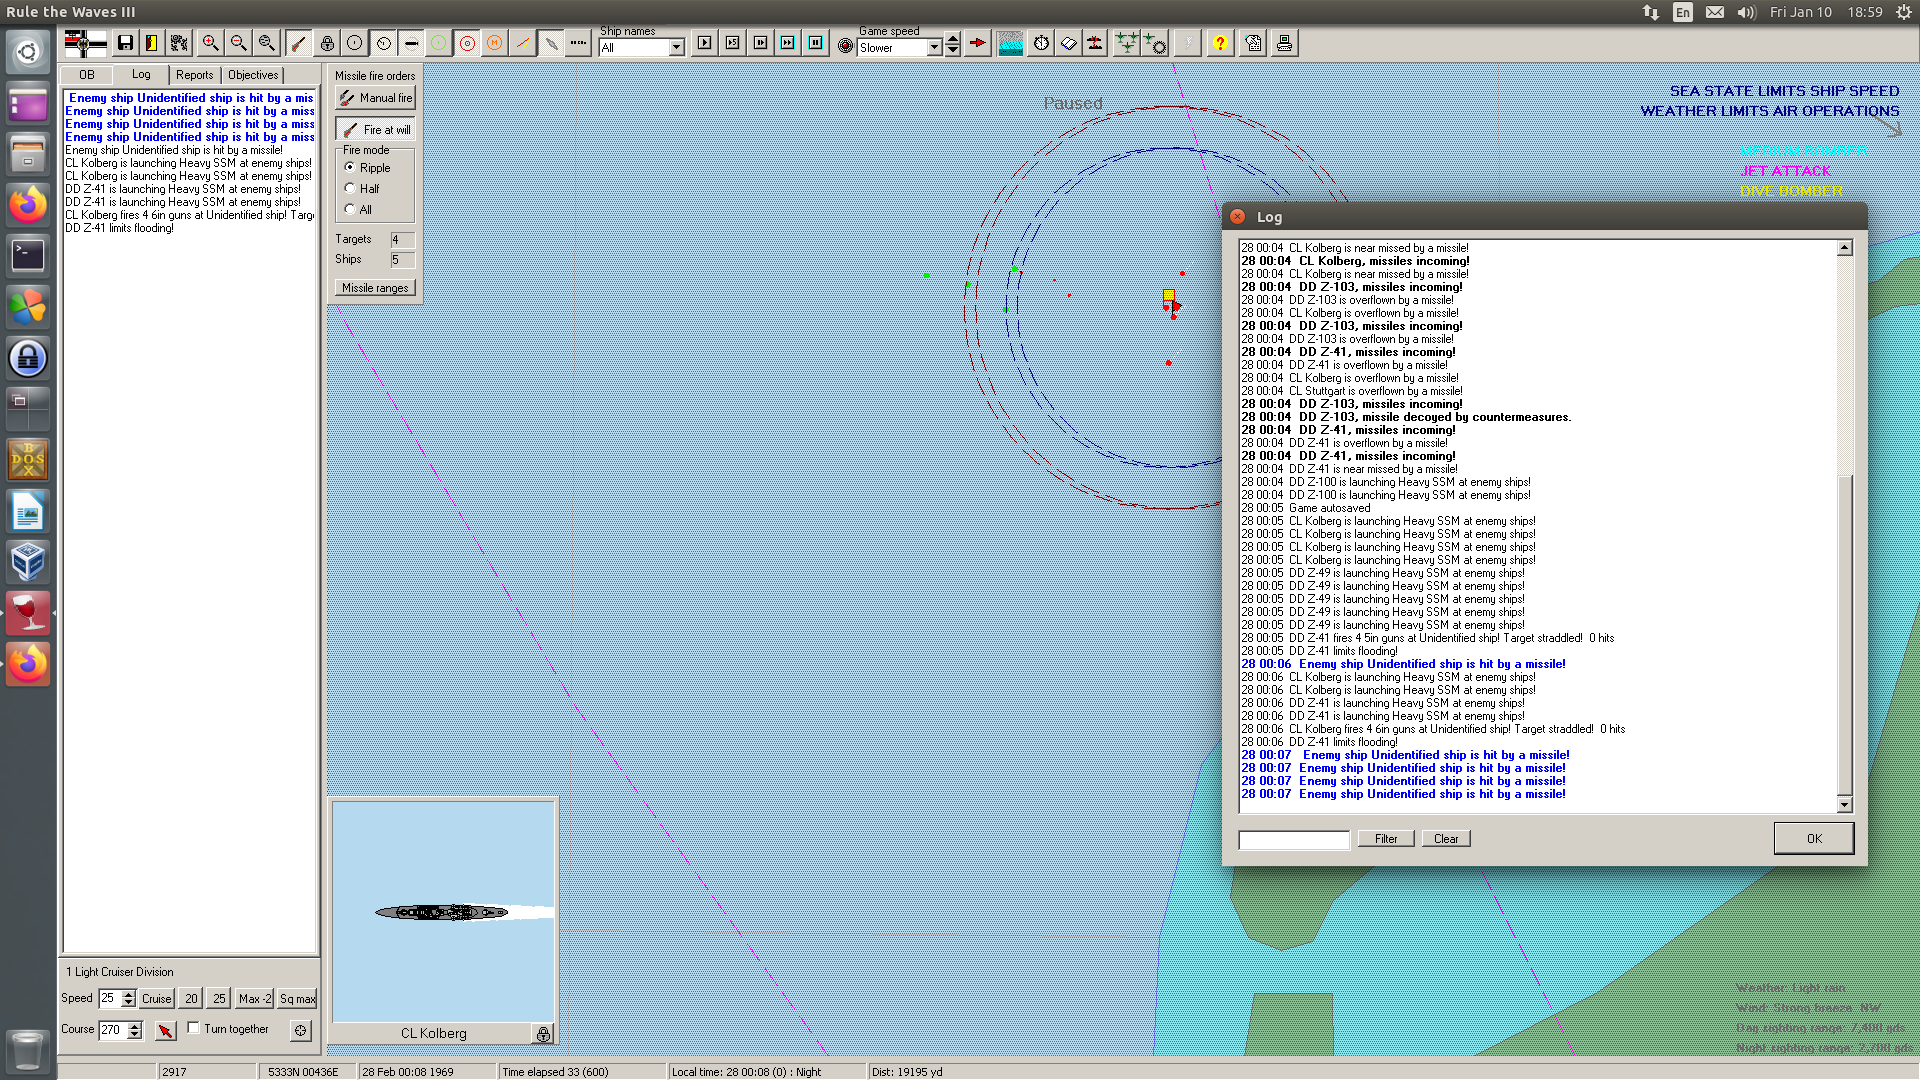Click the zoom out magnifier icon
The width and height of the screenshot is (1920, 1080).
point(238,43)
